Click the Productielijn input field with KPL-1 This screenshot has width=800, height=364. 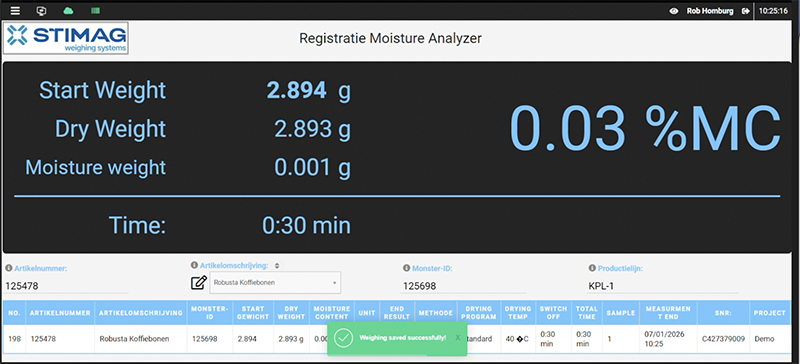tap(662, 286)
